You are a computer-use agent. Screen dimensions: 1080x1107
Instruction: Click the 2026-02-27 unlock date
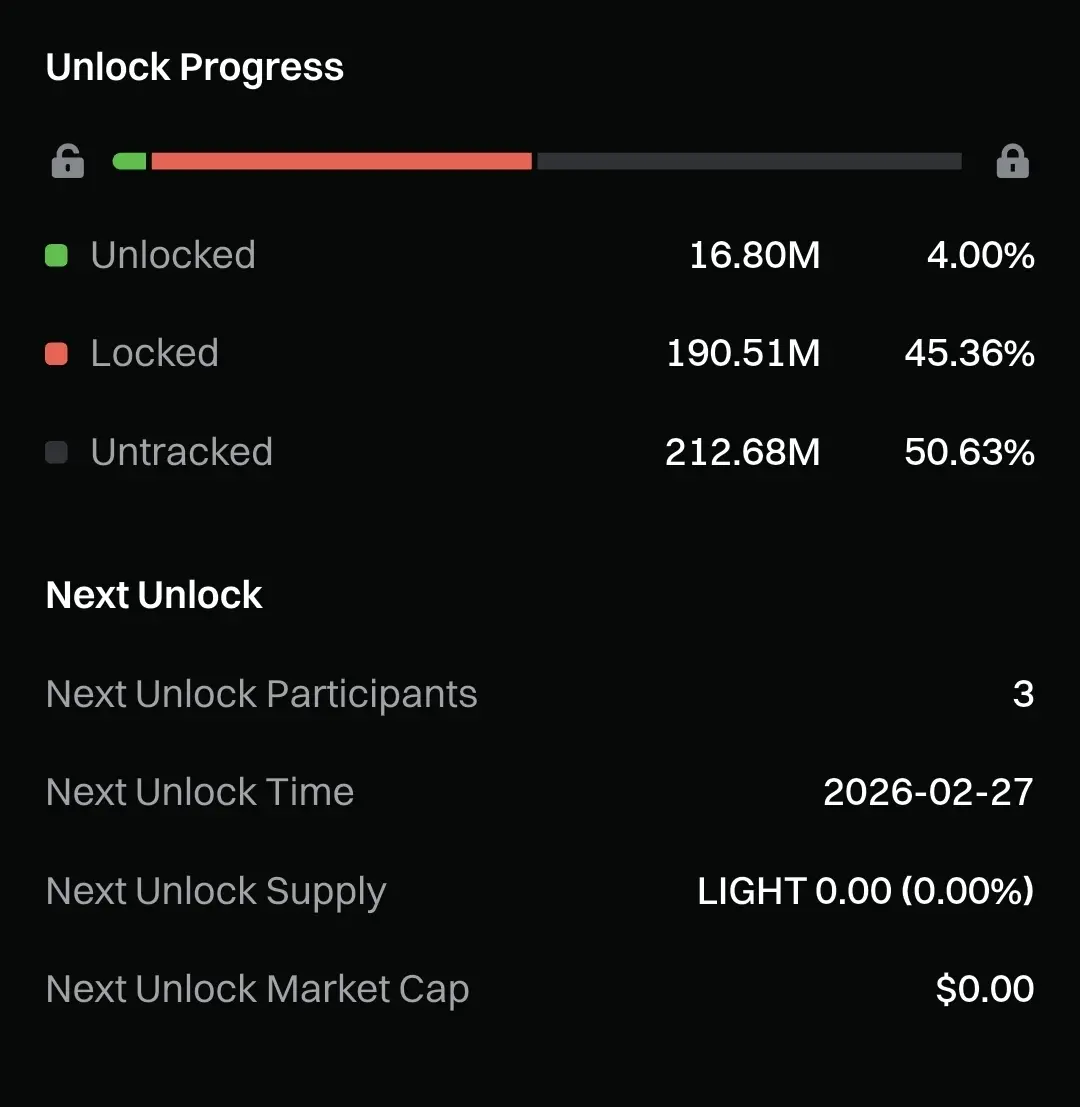(928, 792)
